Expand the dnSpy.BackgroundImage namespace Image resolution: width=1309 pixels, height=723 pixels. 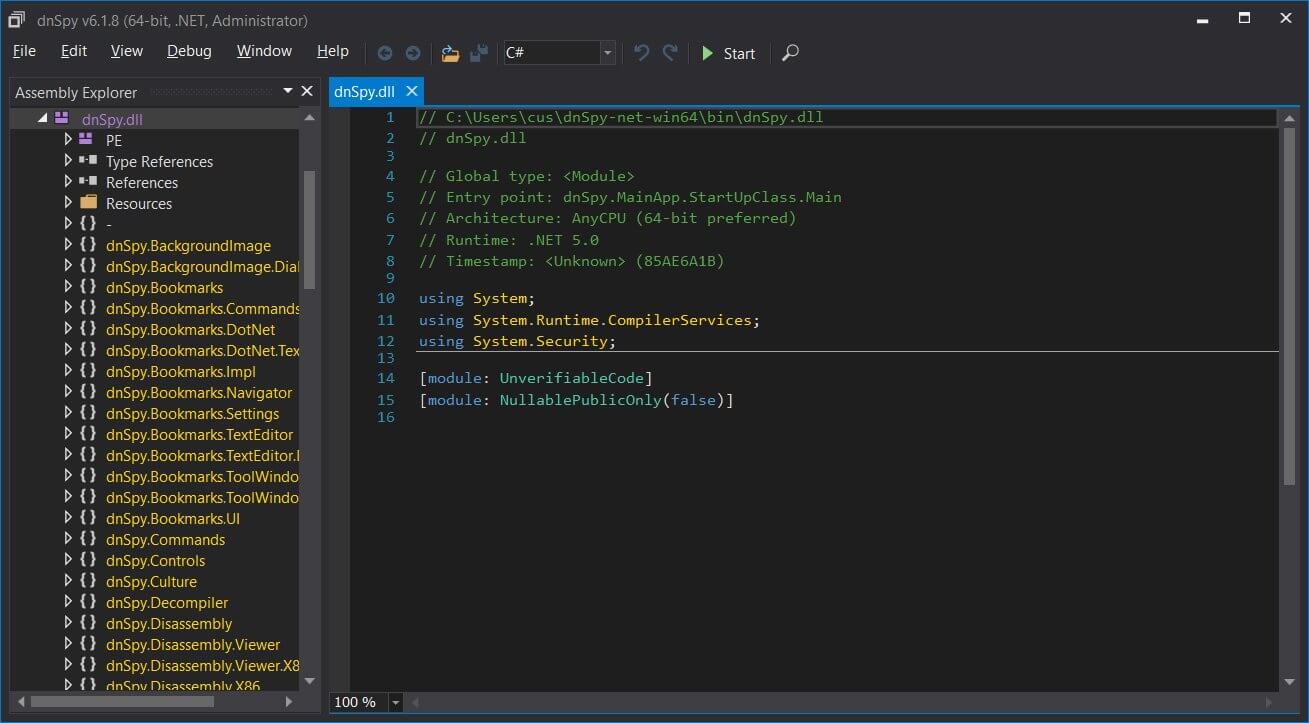point(68,244)
